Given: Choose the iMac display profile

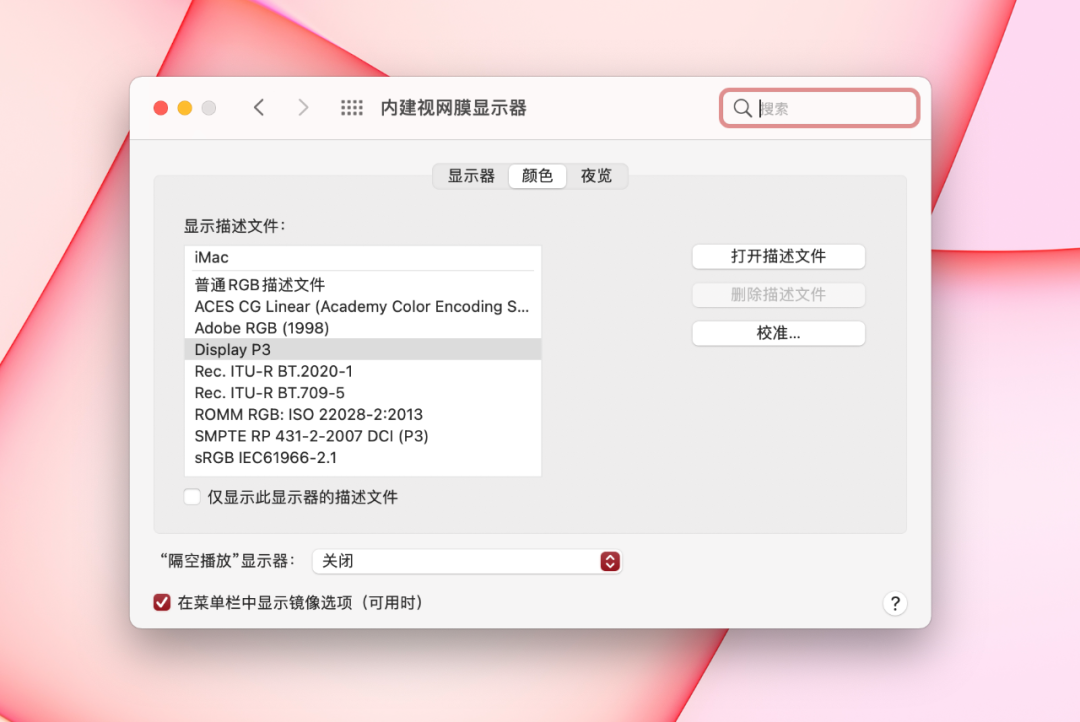Looking at the screenshot, I should click(x=363, y=258).
